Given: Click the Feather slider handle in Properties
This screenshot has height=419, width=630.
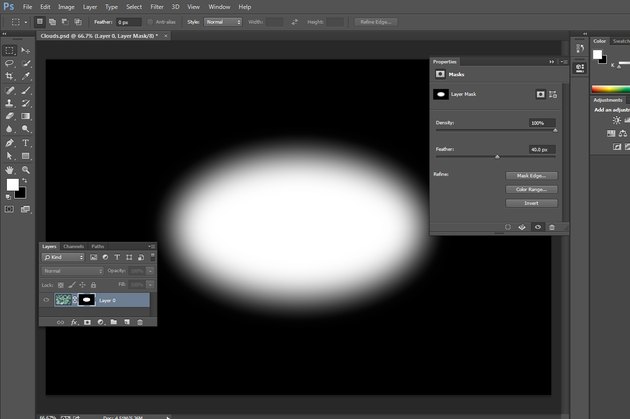Looking at the screenshot, I should pyautogui.click(x=497, y=157).
